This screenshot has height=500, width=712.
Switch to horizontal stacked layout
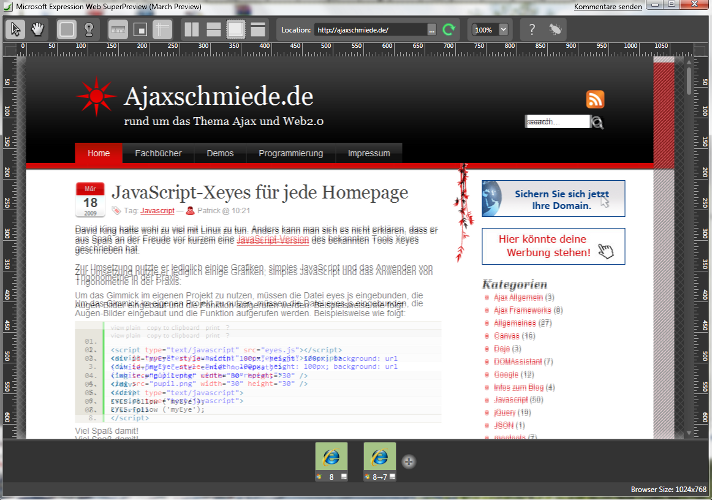pos(213,30)
